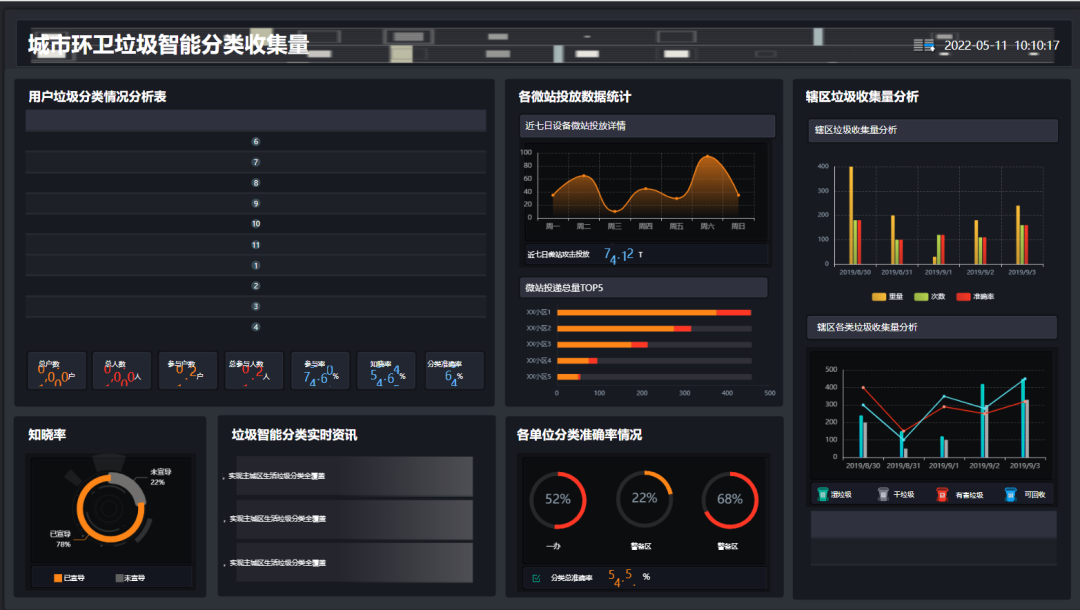Image resolution: width=1080 pixels, height=610 pixels.
Task: Open the second news item in 实时资讯
Action: click(x=354, y=519)
